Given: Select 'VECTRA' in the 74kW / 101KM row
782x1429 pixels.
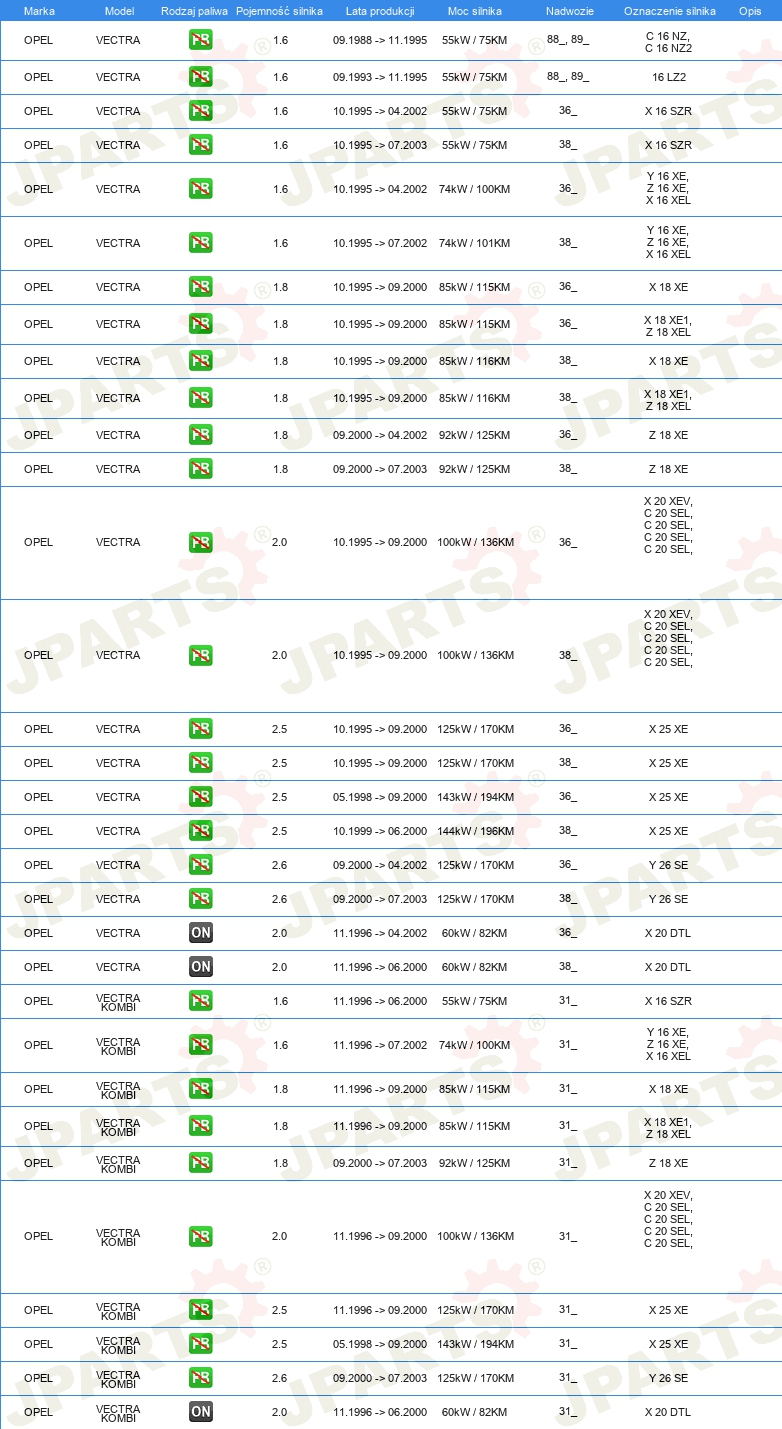Looking at the screenshot, I should pyautogui.click(x=118, y=243).
